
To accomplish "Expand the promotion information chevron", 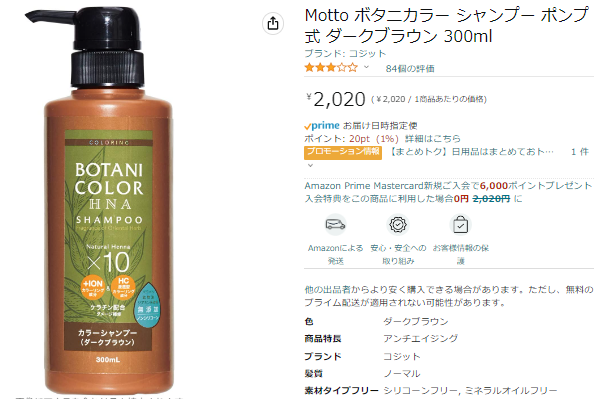I will [310, 166].
